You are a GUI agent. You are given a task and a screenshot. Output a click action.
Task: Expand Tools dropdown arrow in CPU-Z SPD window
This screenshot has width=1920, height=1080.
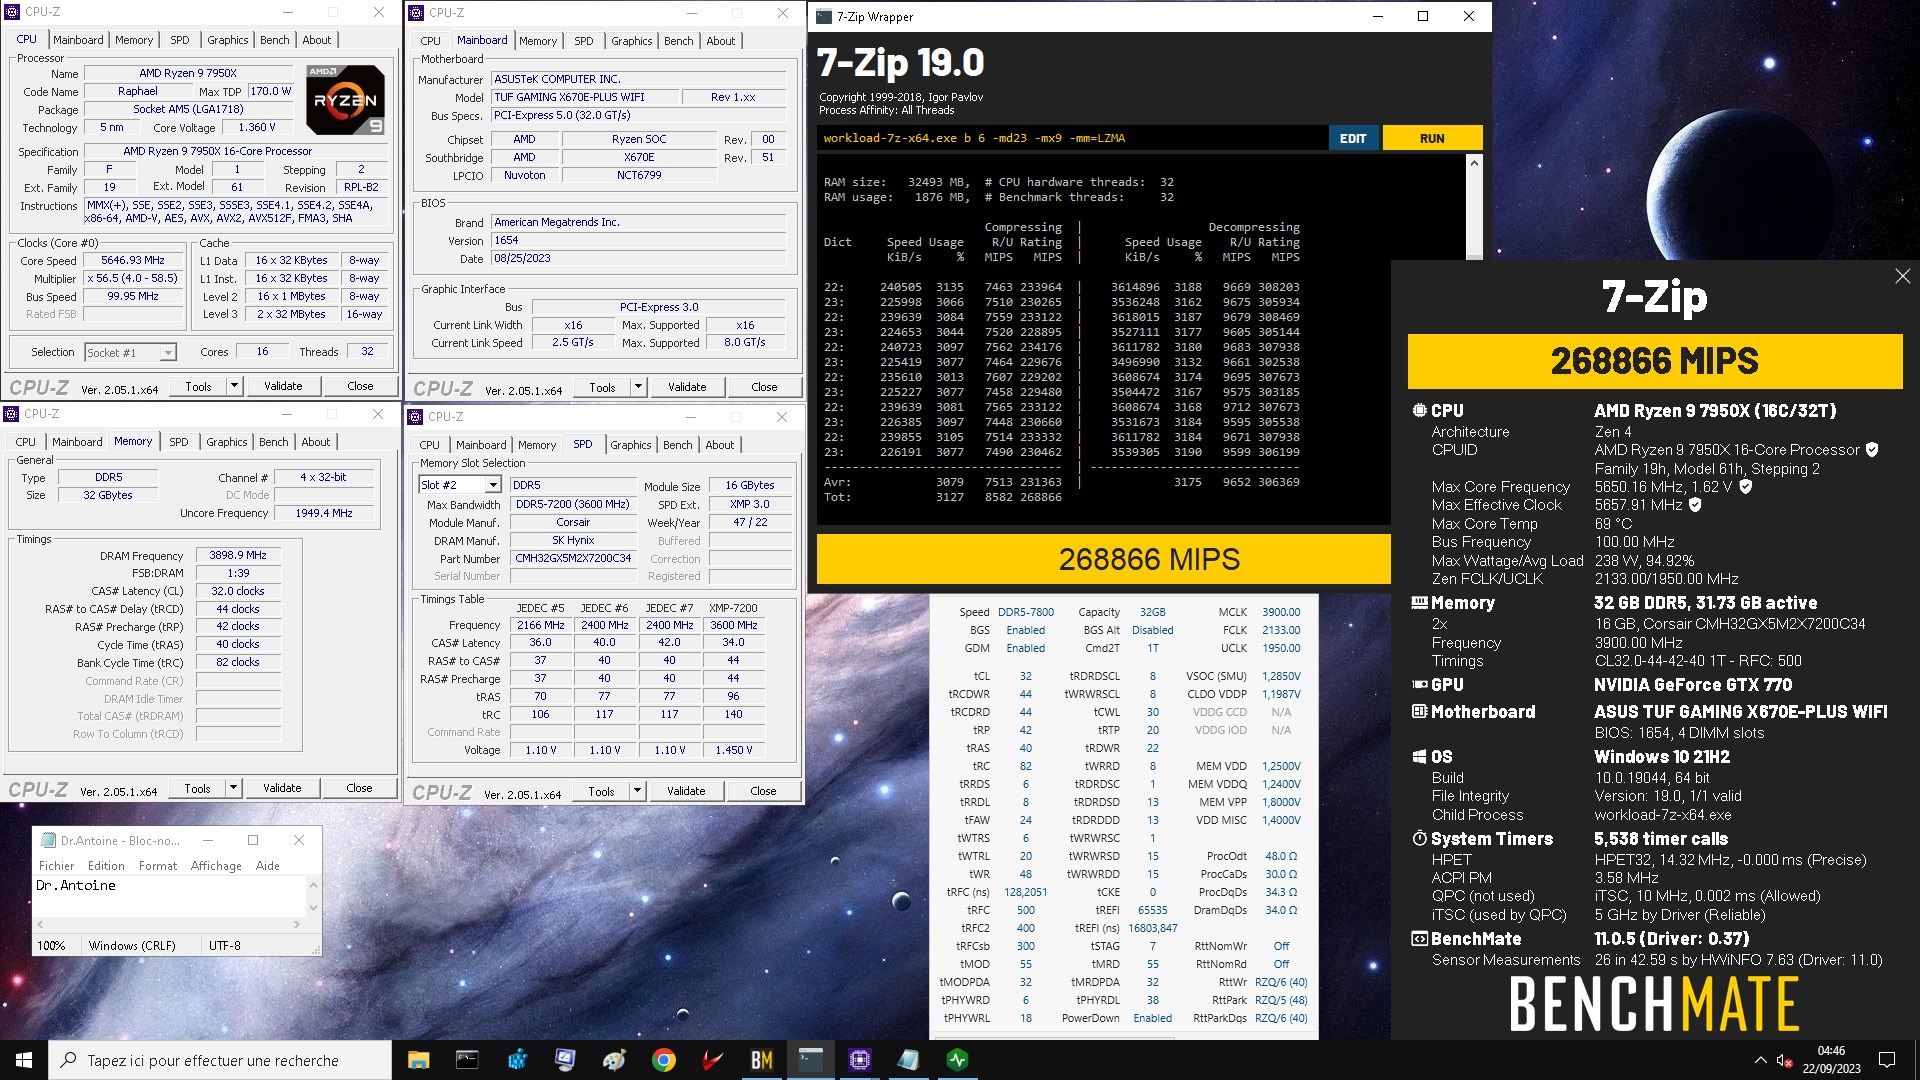point(637,791)
